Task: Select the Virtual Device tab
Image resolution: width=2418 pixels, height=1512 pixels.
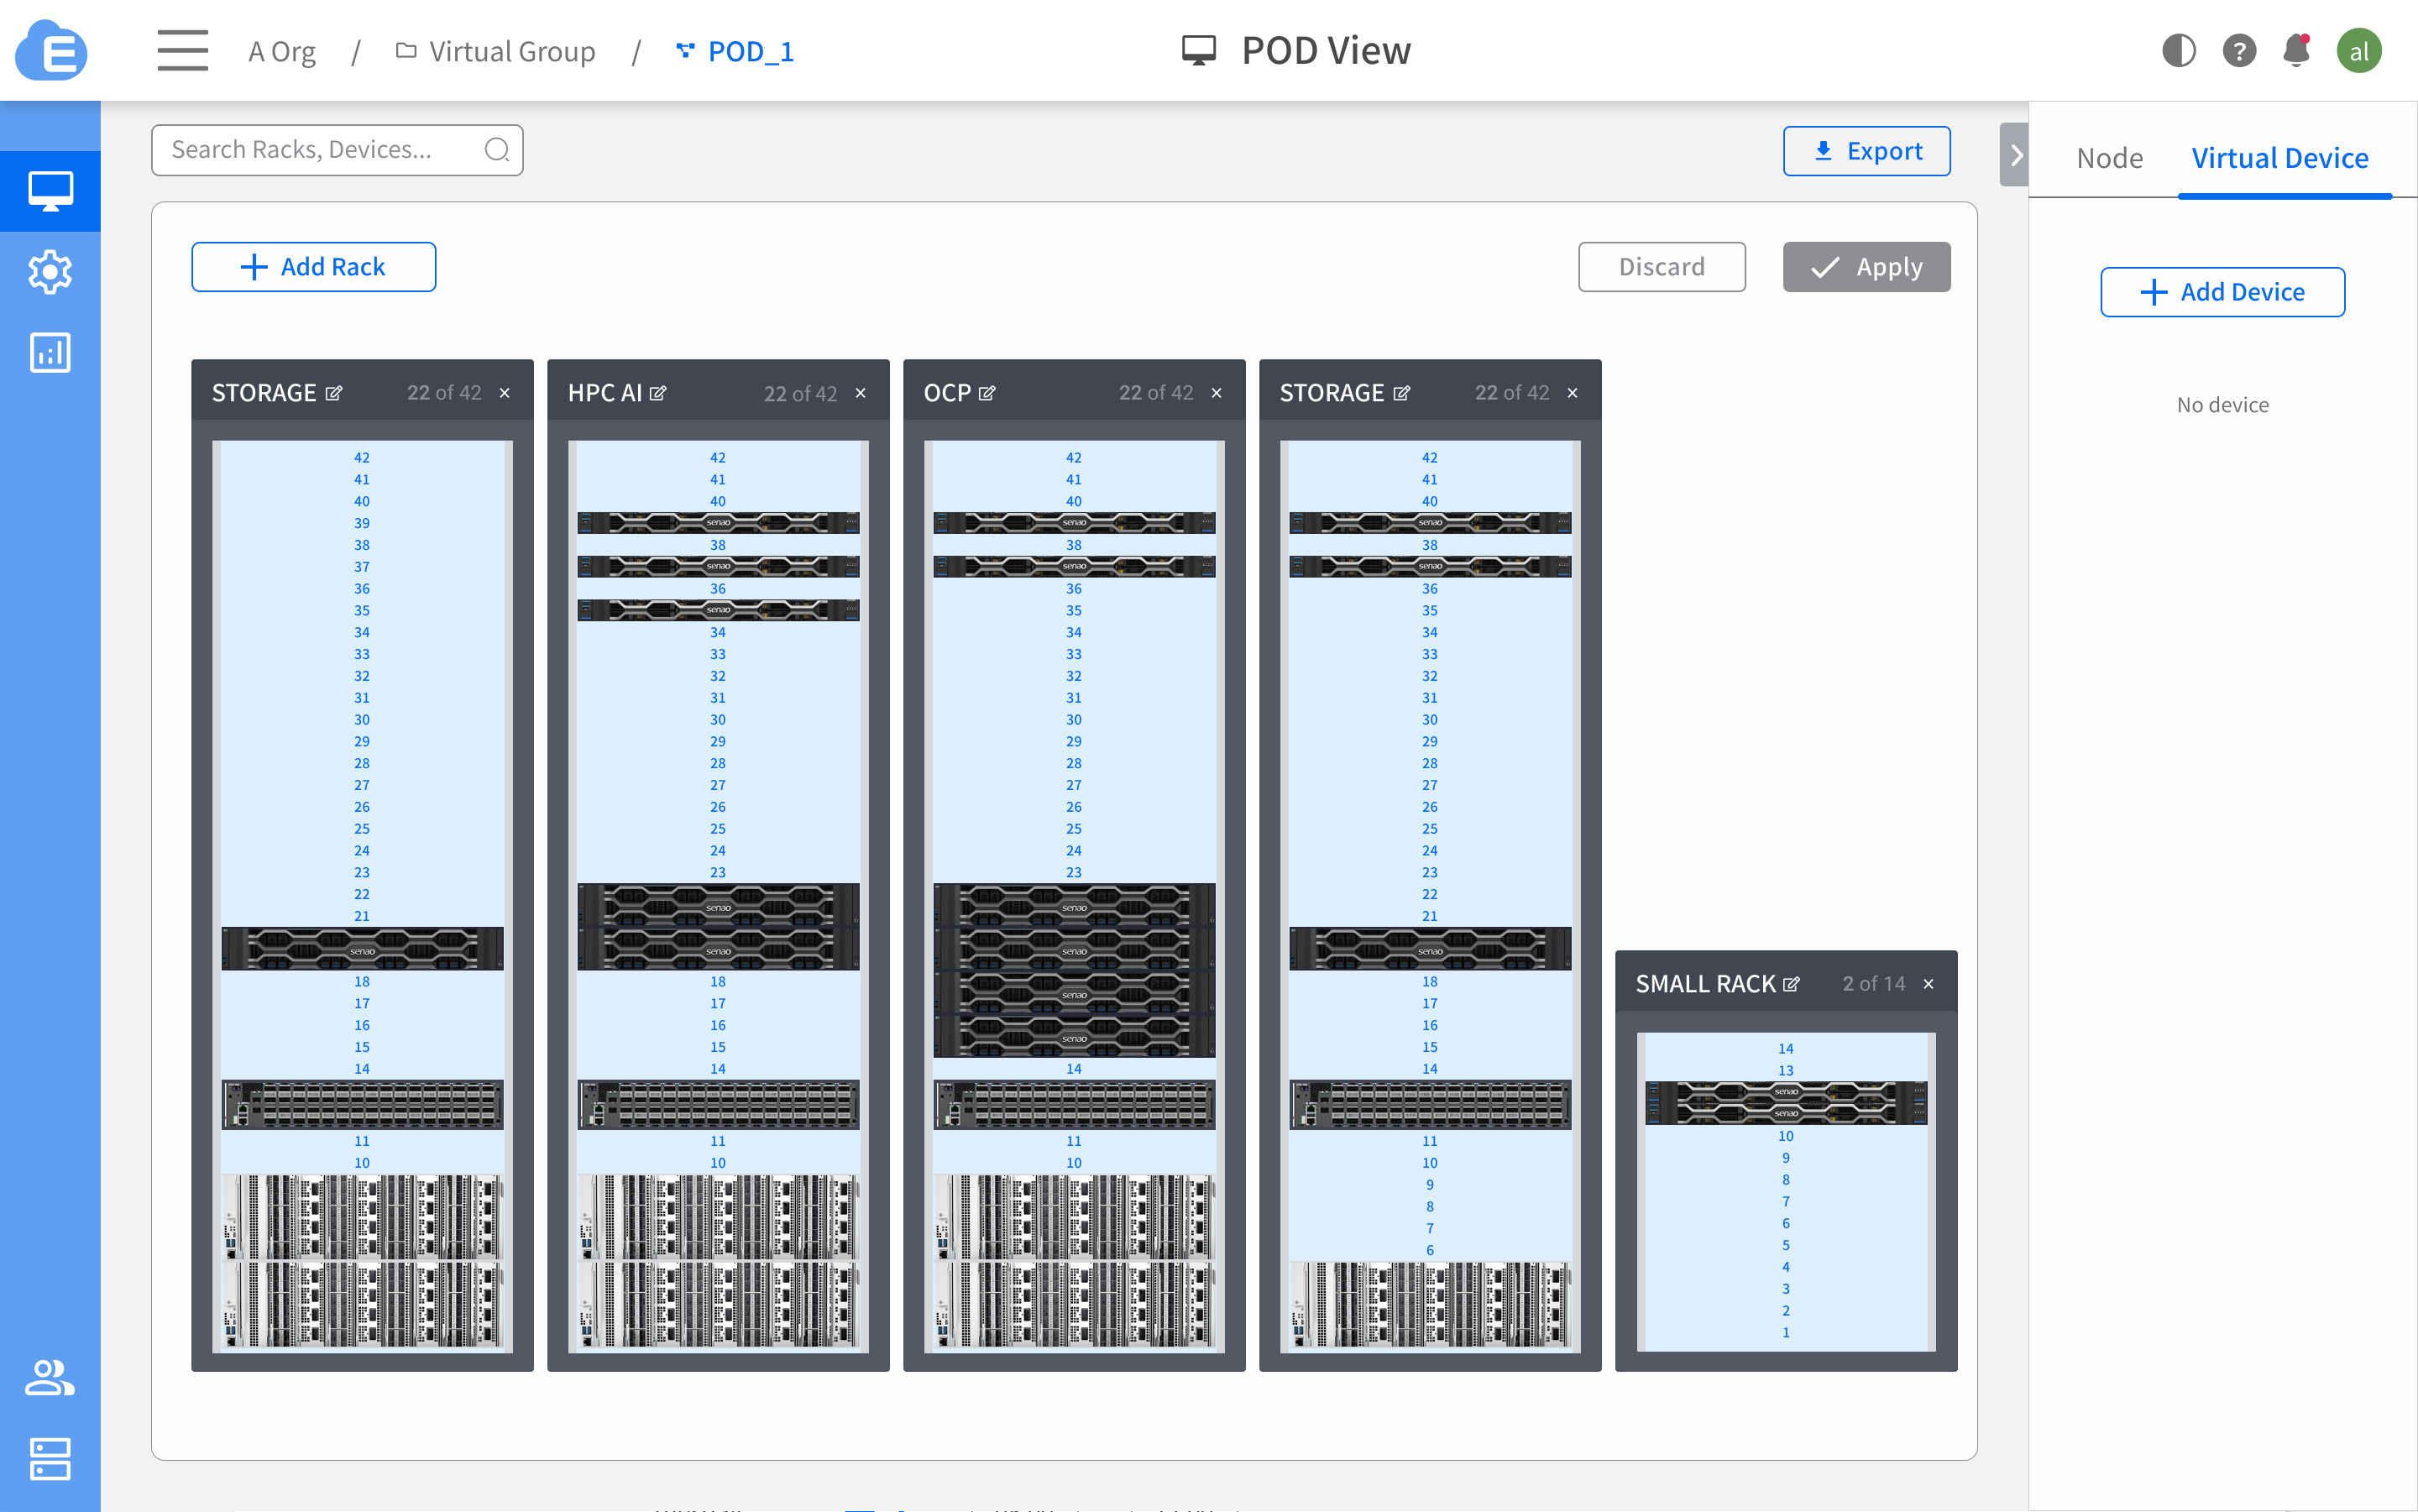Action: (2279, 158)
